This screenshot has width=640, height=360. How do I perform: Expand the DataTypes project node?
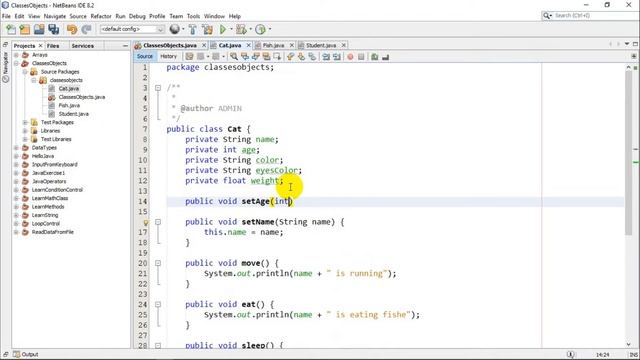click(x=16, y=147)
